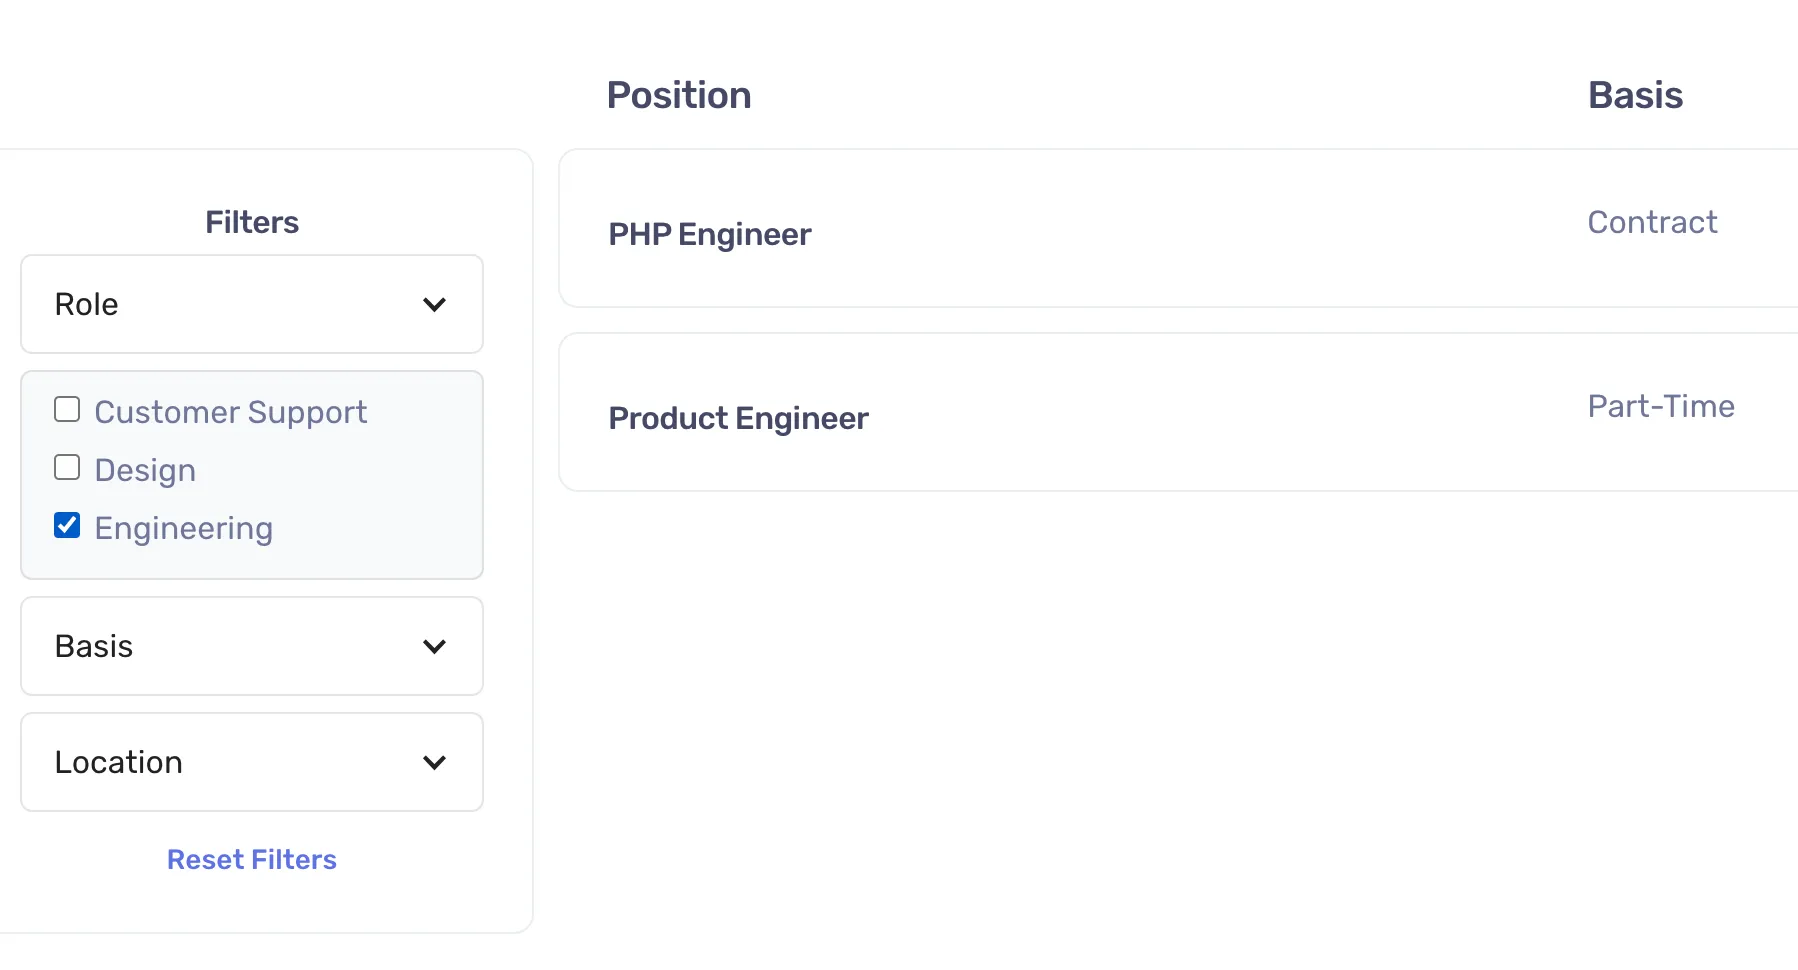Click the chevron icon in Role dropdown

(x=434, y=304)
